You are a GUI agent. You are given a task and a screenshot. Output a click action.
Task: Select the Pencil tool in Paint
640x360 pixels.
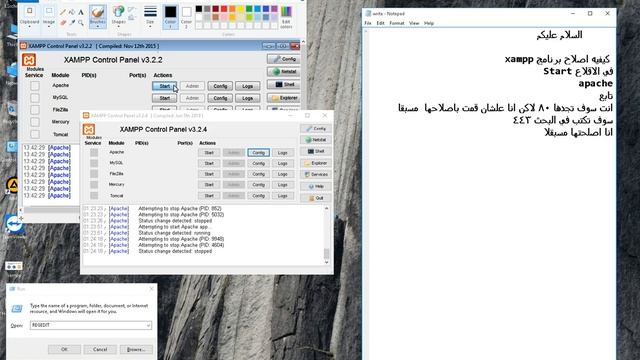(x=63, y=12)
